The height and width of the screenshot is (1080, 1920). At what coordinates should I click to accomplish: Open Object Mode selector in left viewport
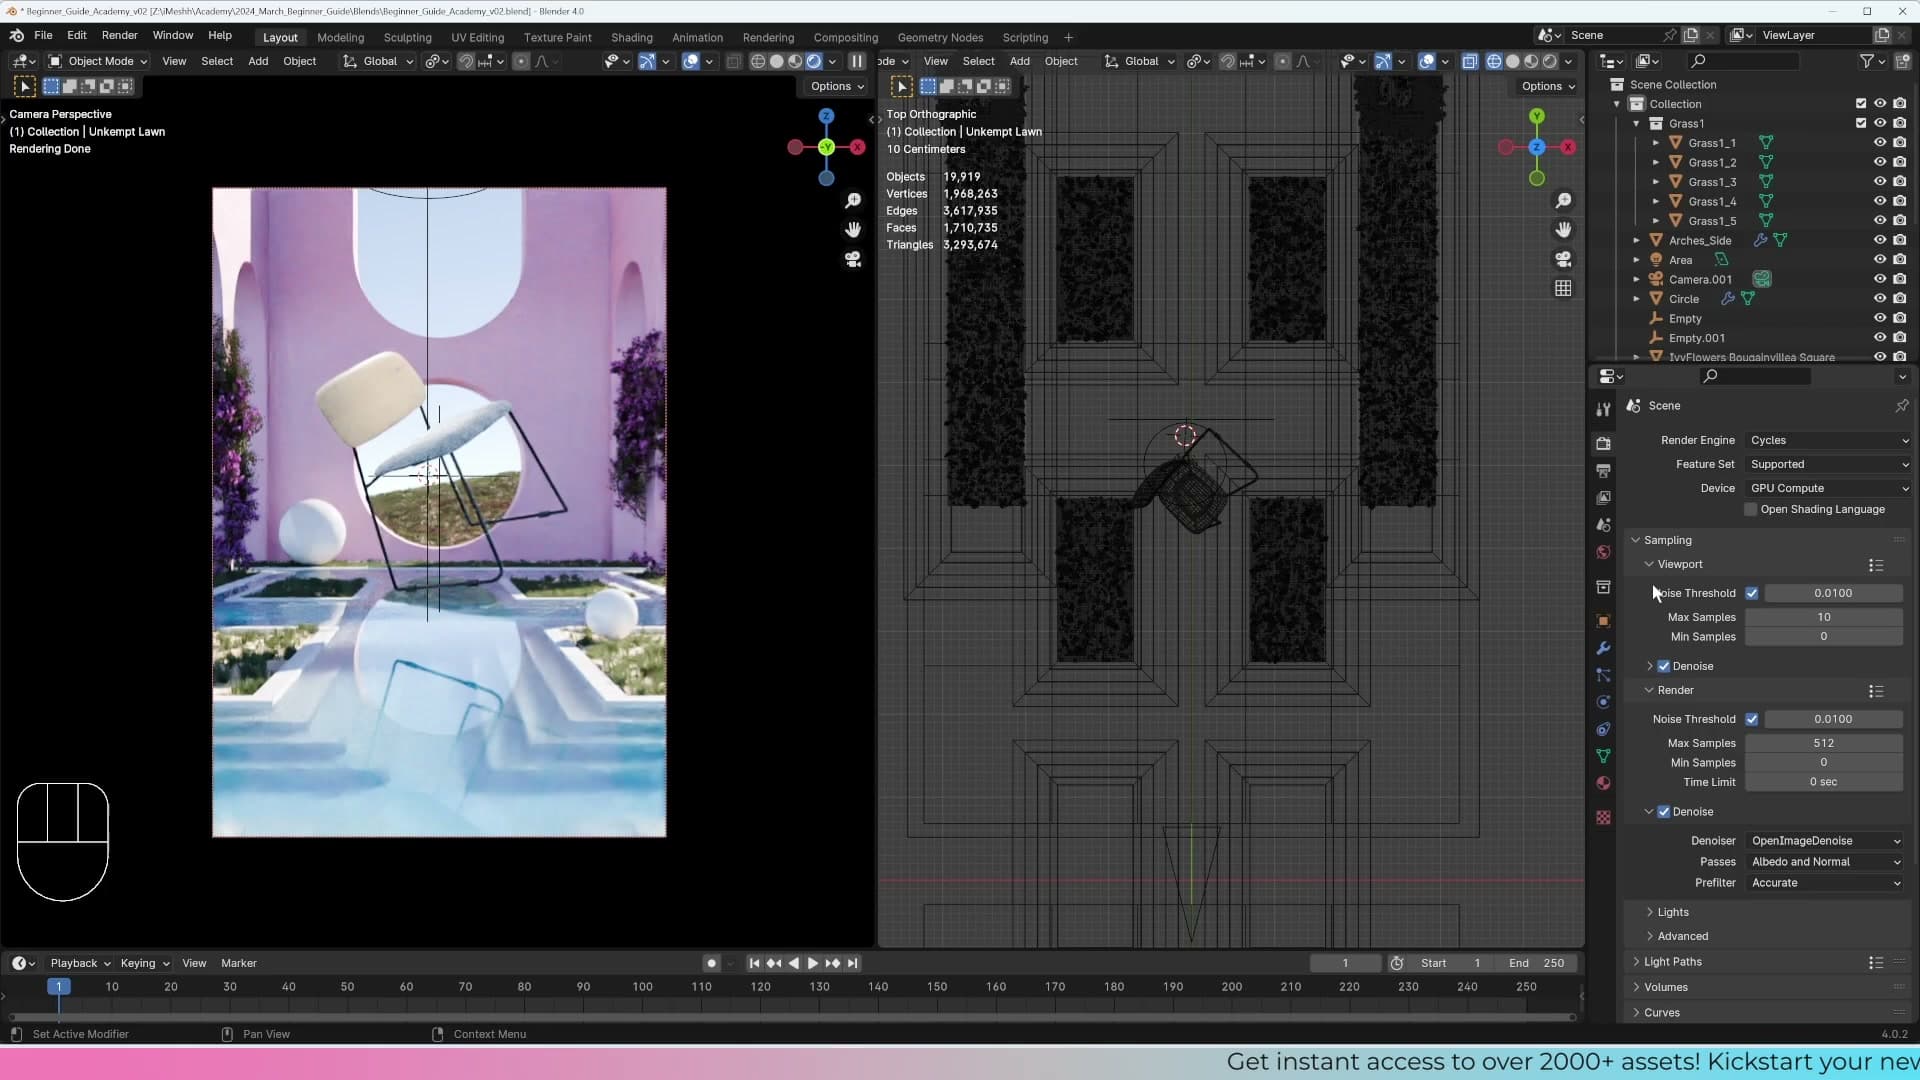click(x=98, y=61)
